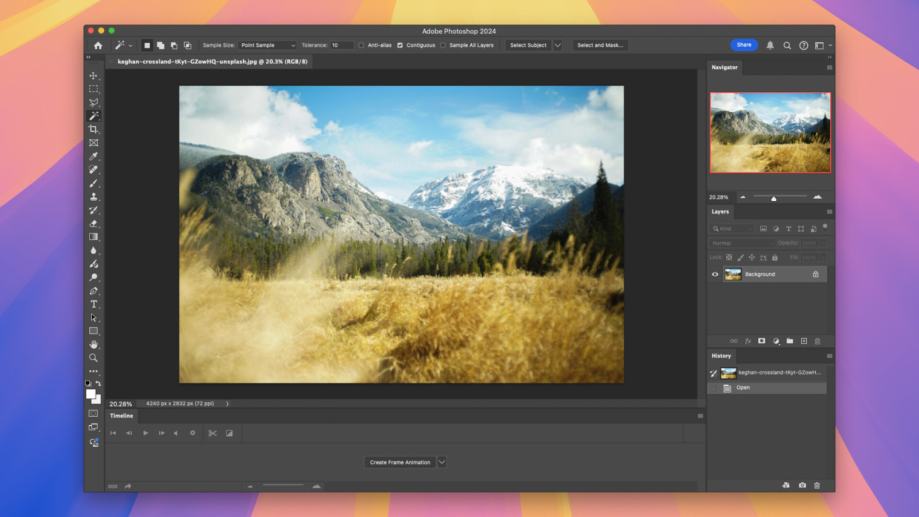The height and width of the screenshot is (517, 919).
Task: Click the Share button
Action: (744, 45)
